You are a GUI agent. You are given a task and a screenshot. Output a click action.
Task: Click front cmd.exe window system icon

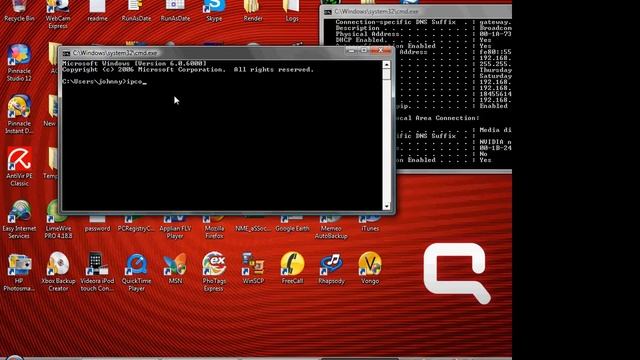click(66, 53)
